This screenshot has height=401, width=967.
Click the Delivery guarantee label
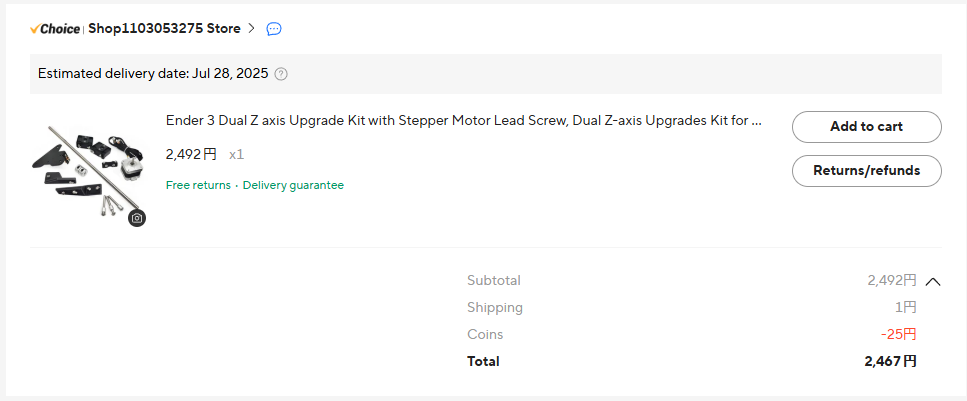click(293, 185)
